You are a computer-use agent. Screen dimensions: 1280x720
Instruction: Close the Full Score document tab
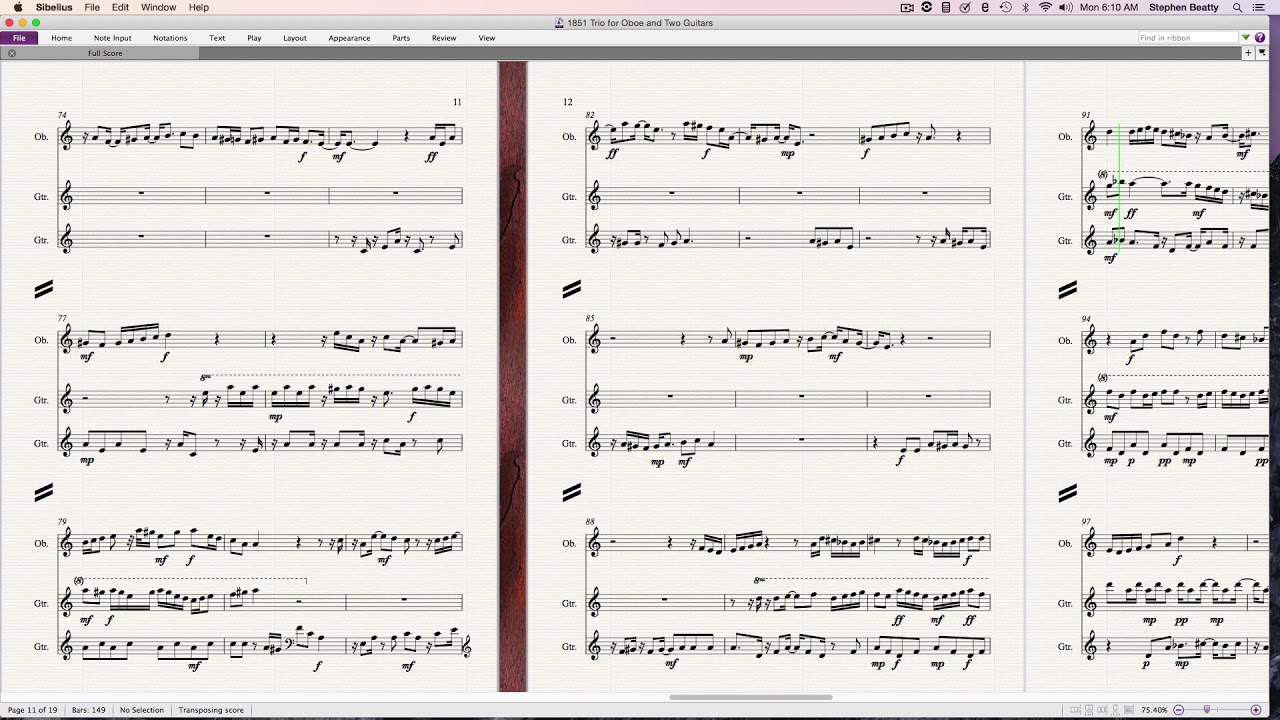(x=12, y=53)
